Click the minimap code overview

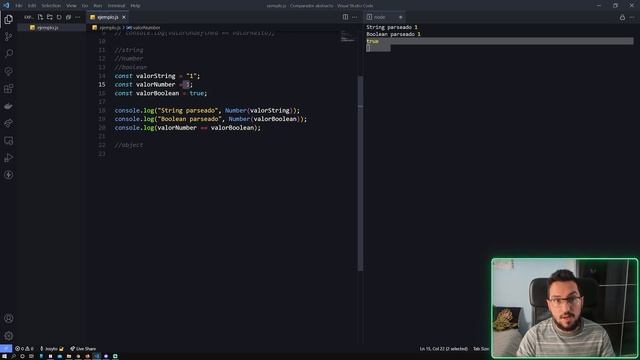click(348, 36)
